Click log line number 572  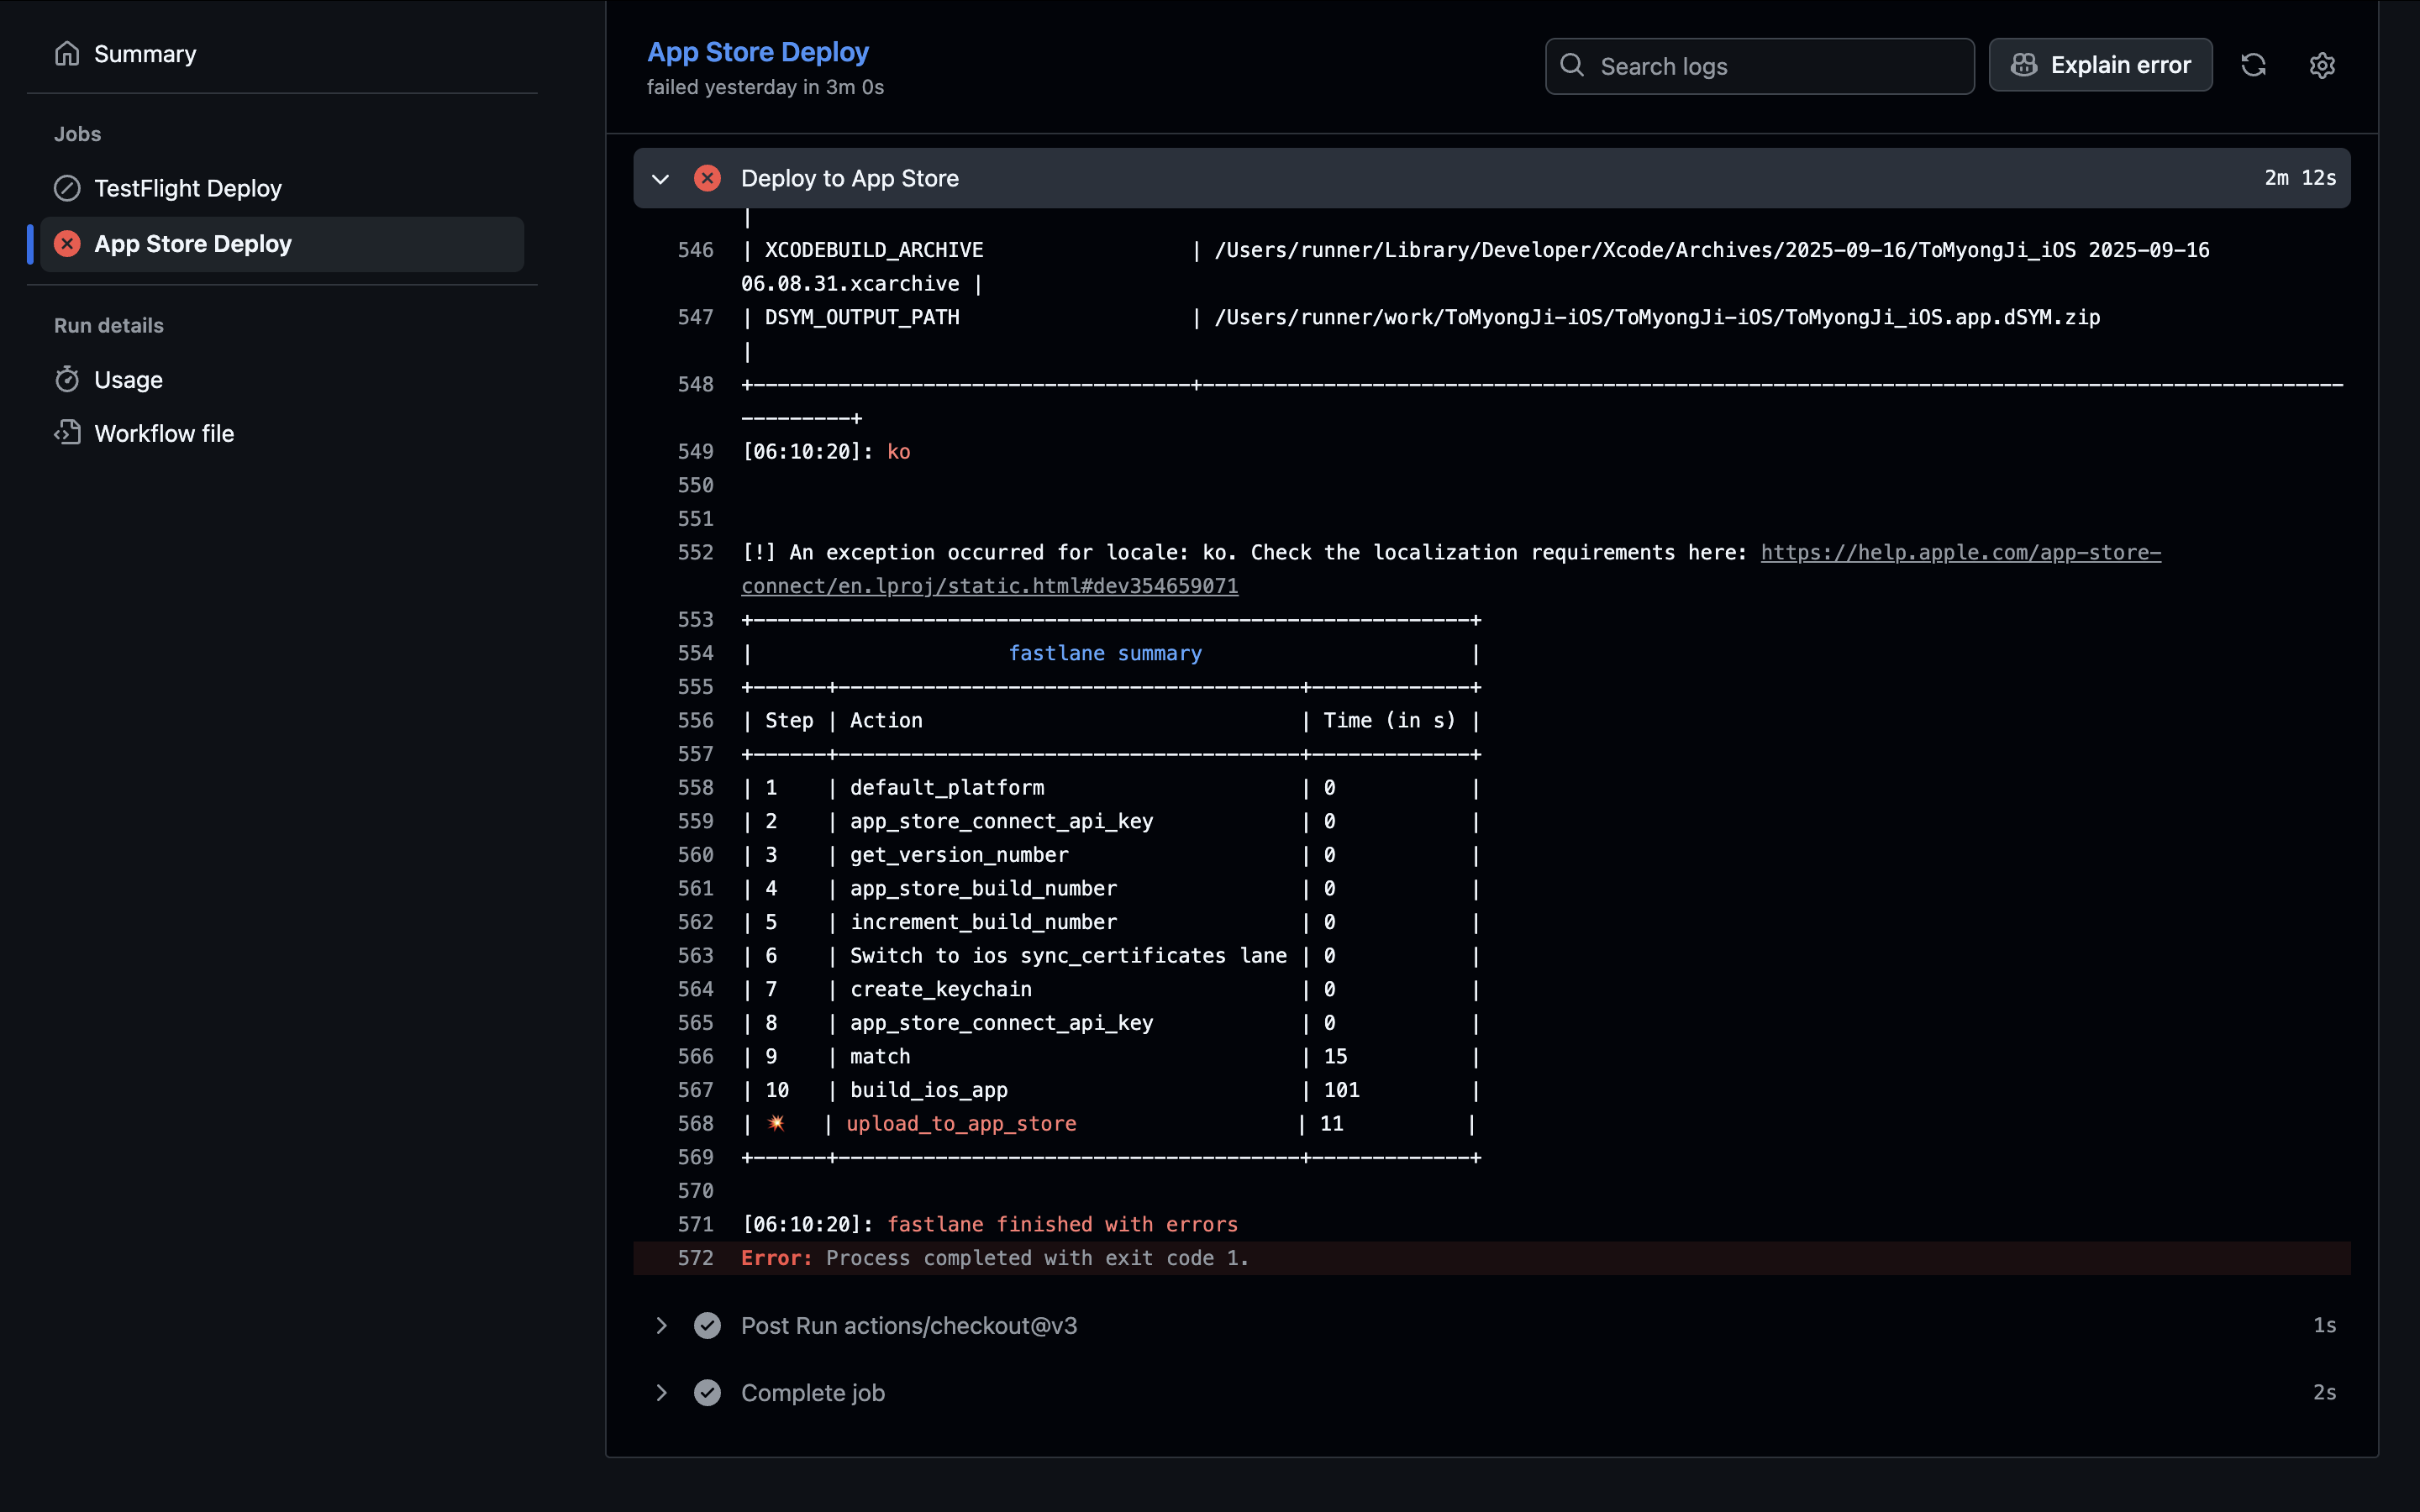point(695,1258)
